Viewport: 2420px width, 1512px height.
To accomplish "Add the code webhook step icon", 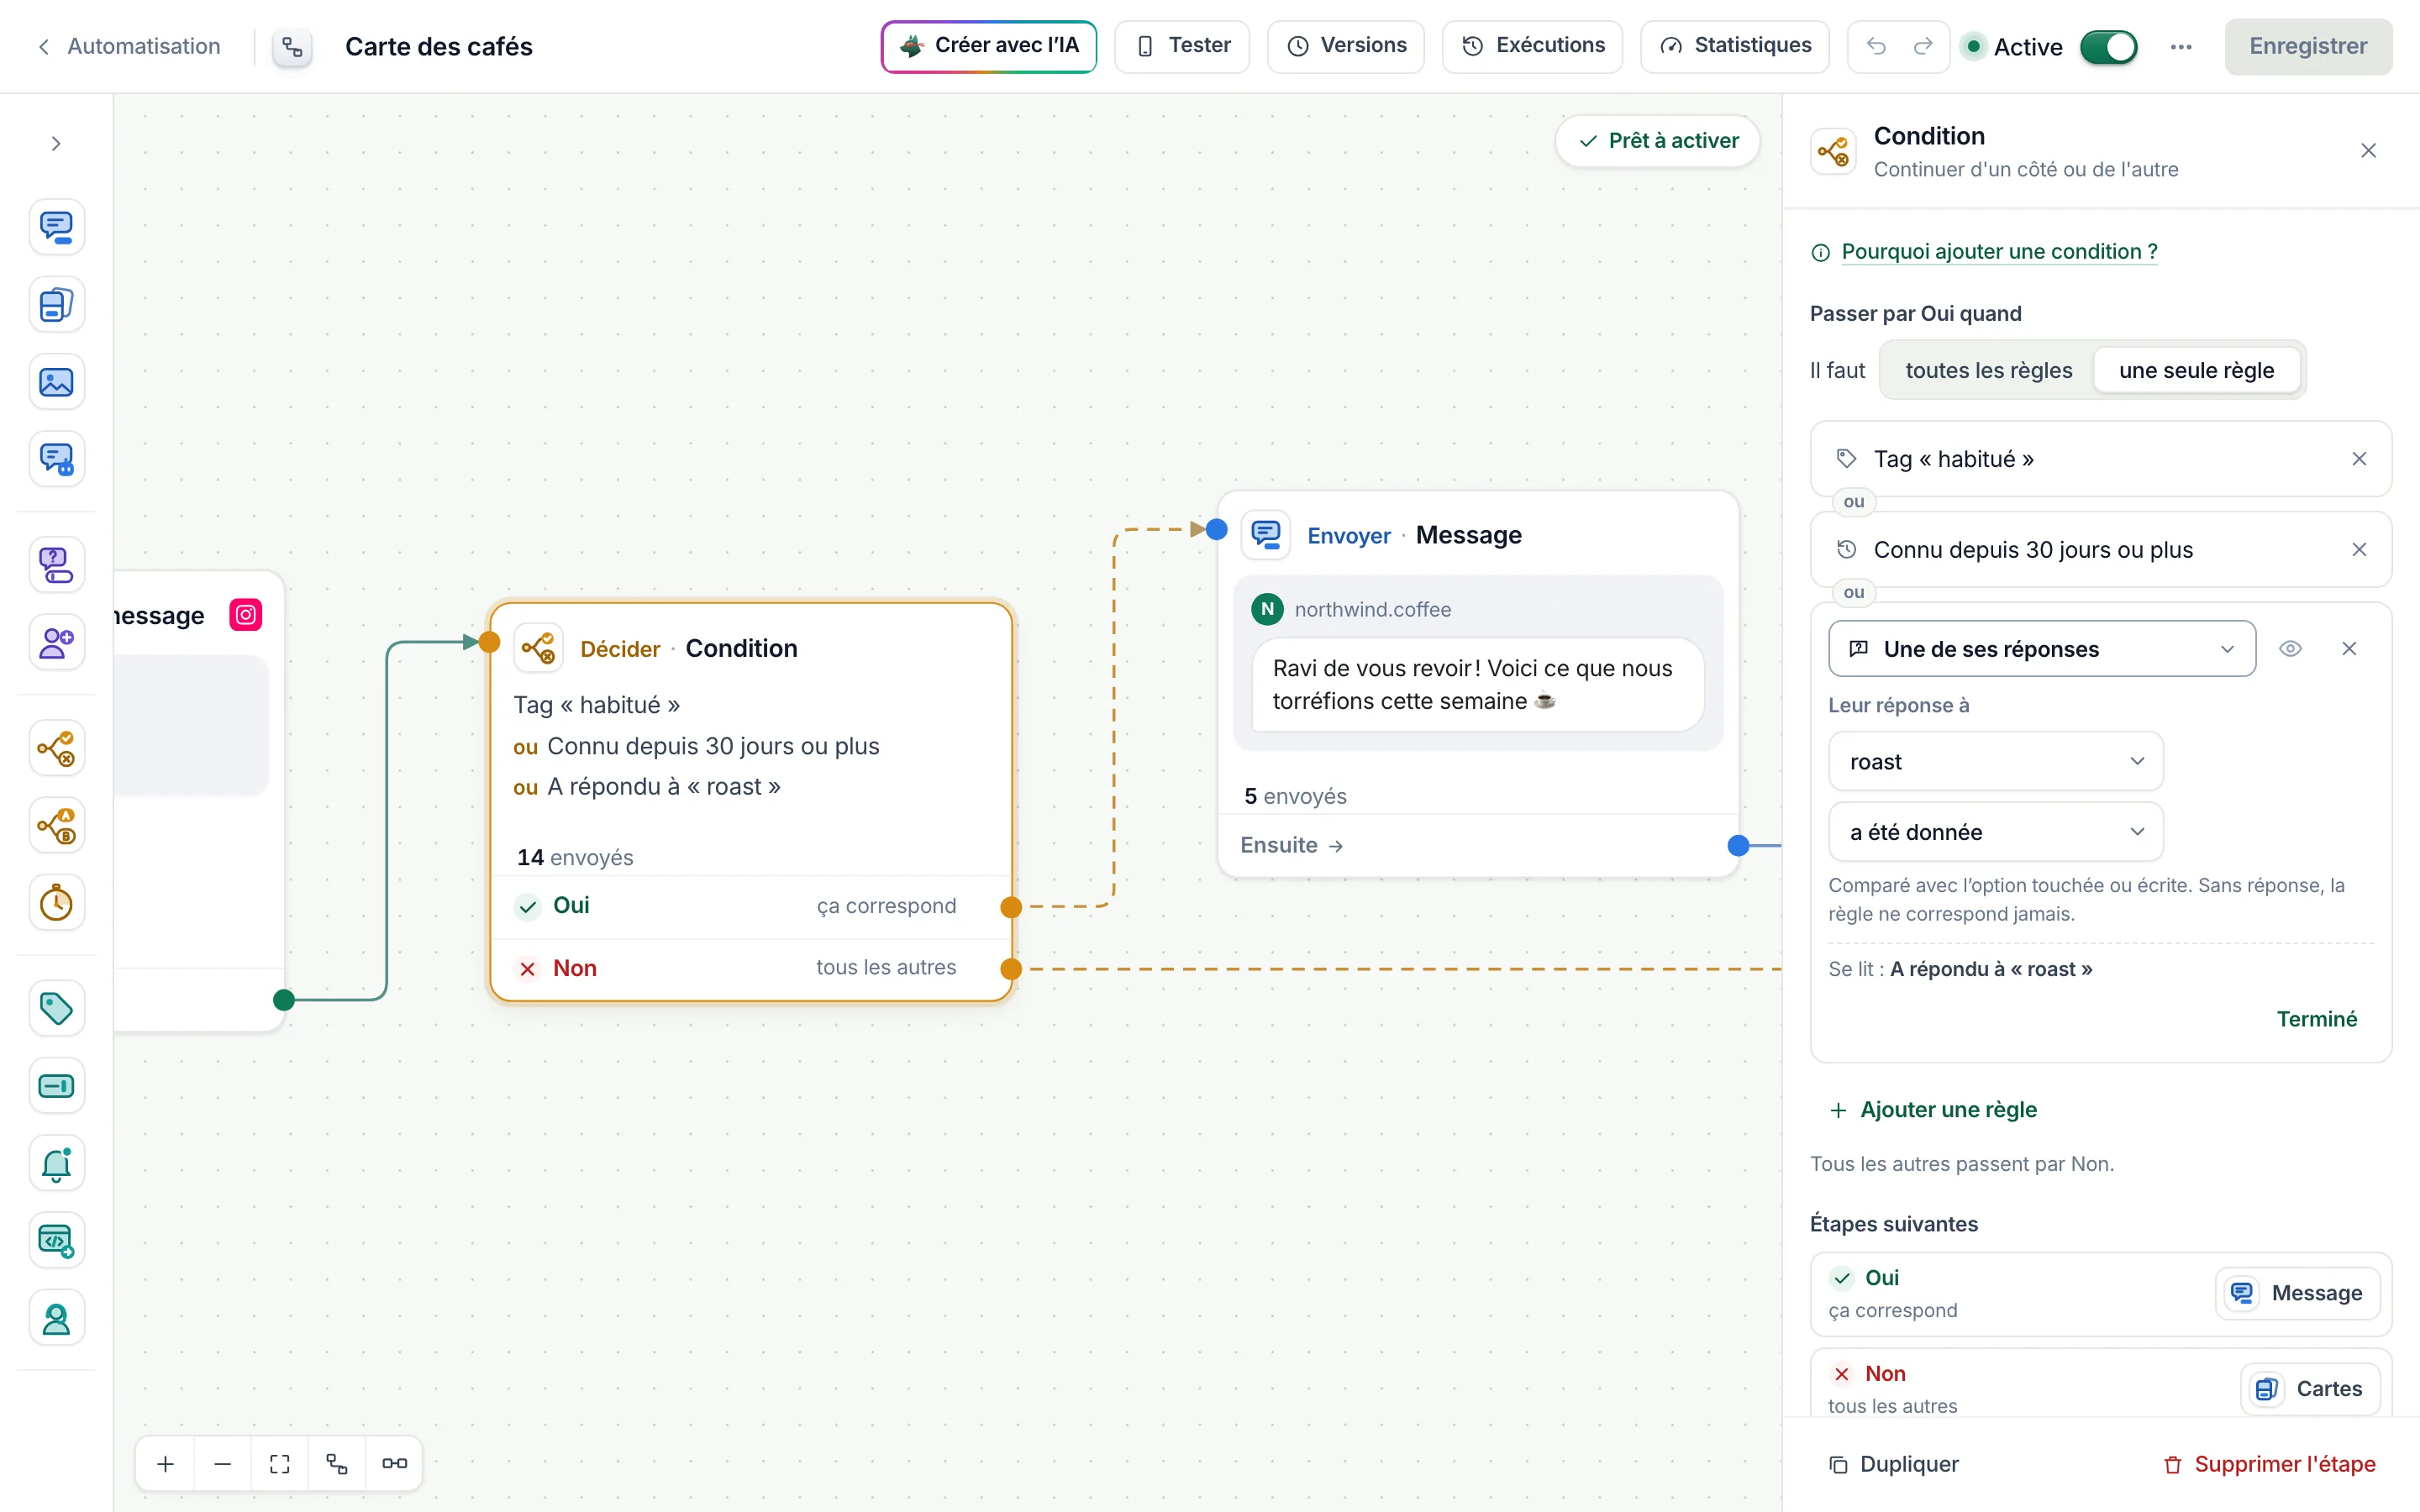I will point(56,1241).
